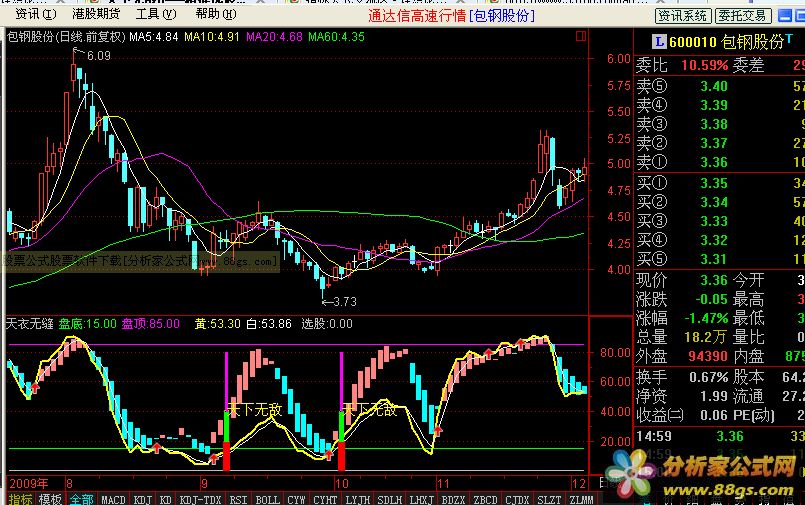Switch to the BOLL indicator tab
This screenshot has height=505, width=805.
pos(267,499)
